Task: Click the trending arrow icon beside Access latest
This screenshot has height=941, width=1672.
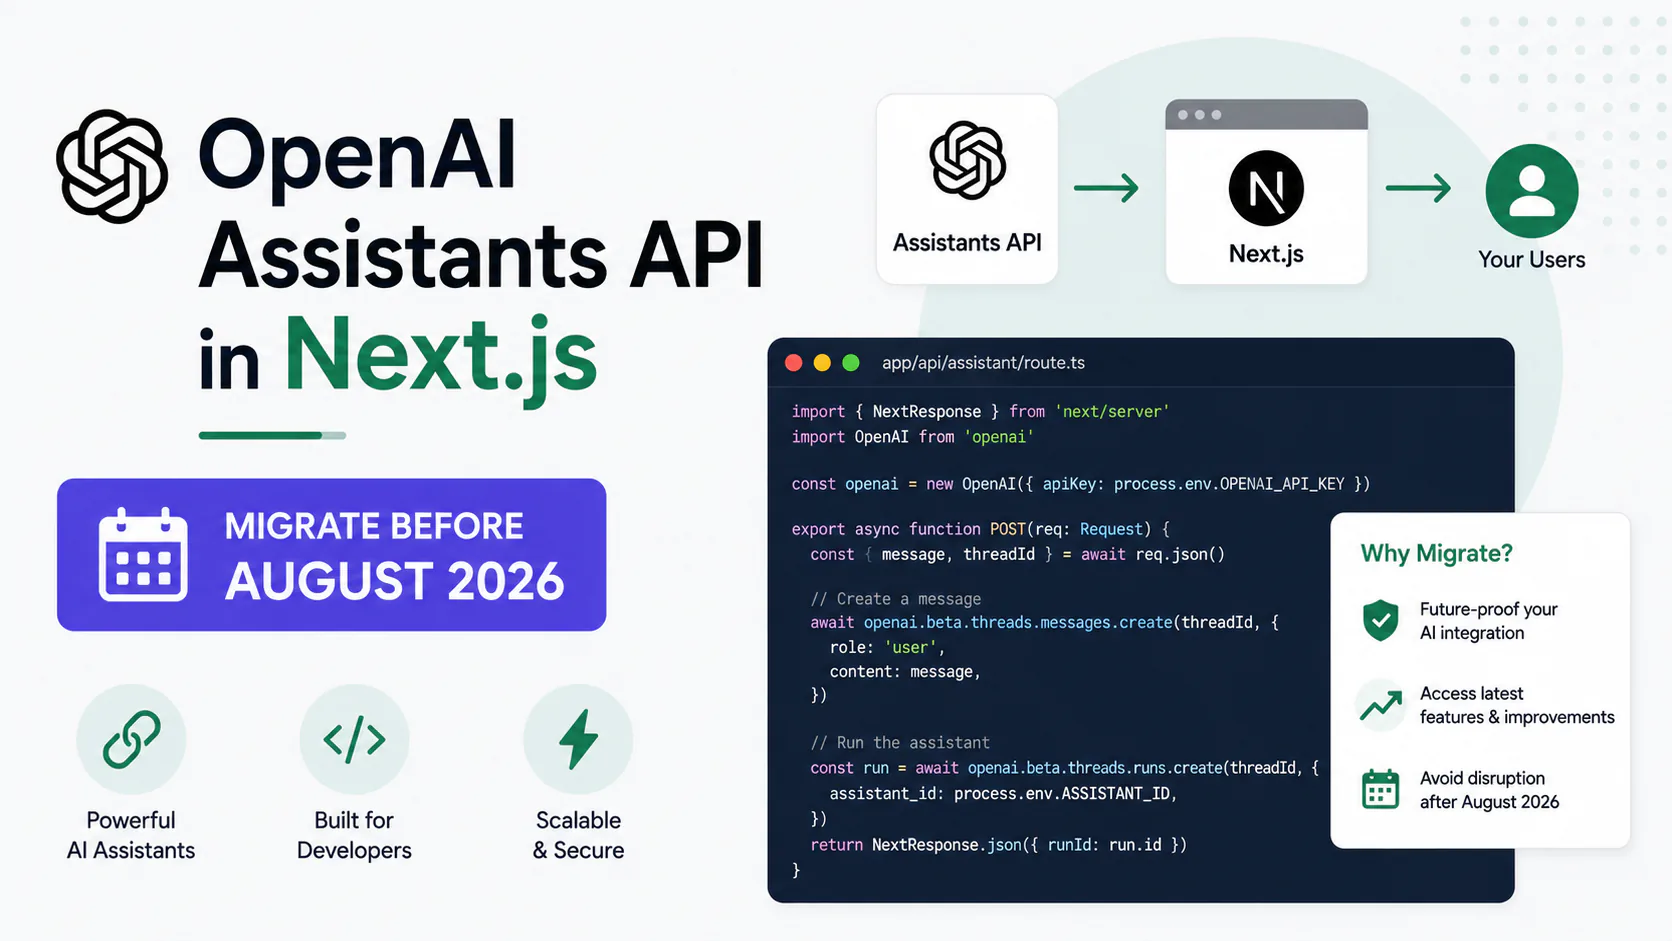Action: click(1381, 705)
